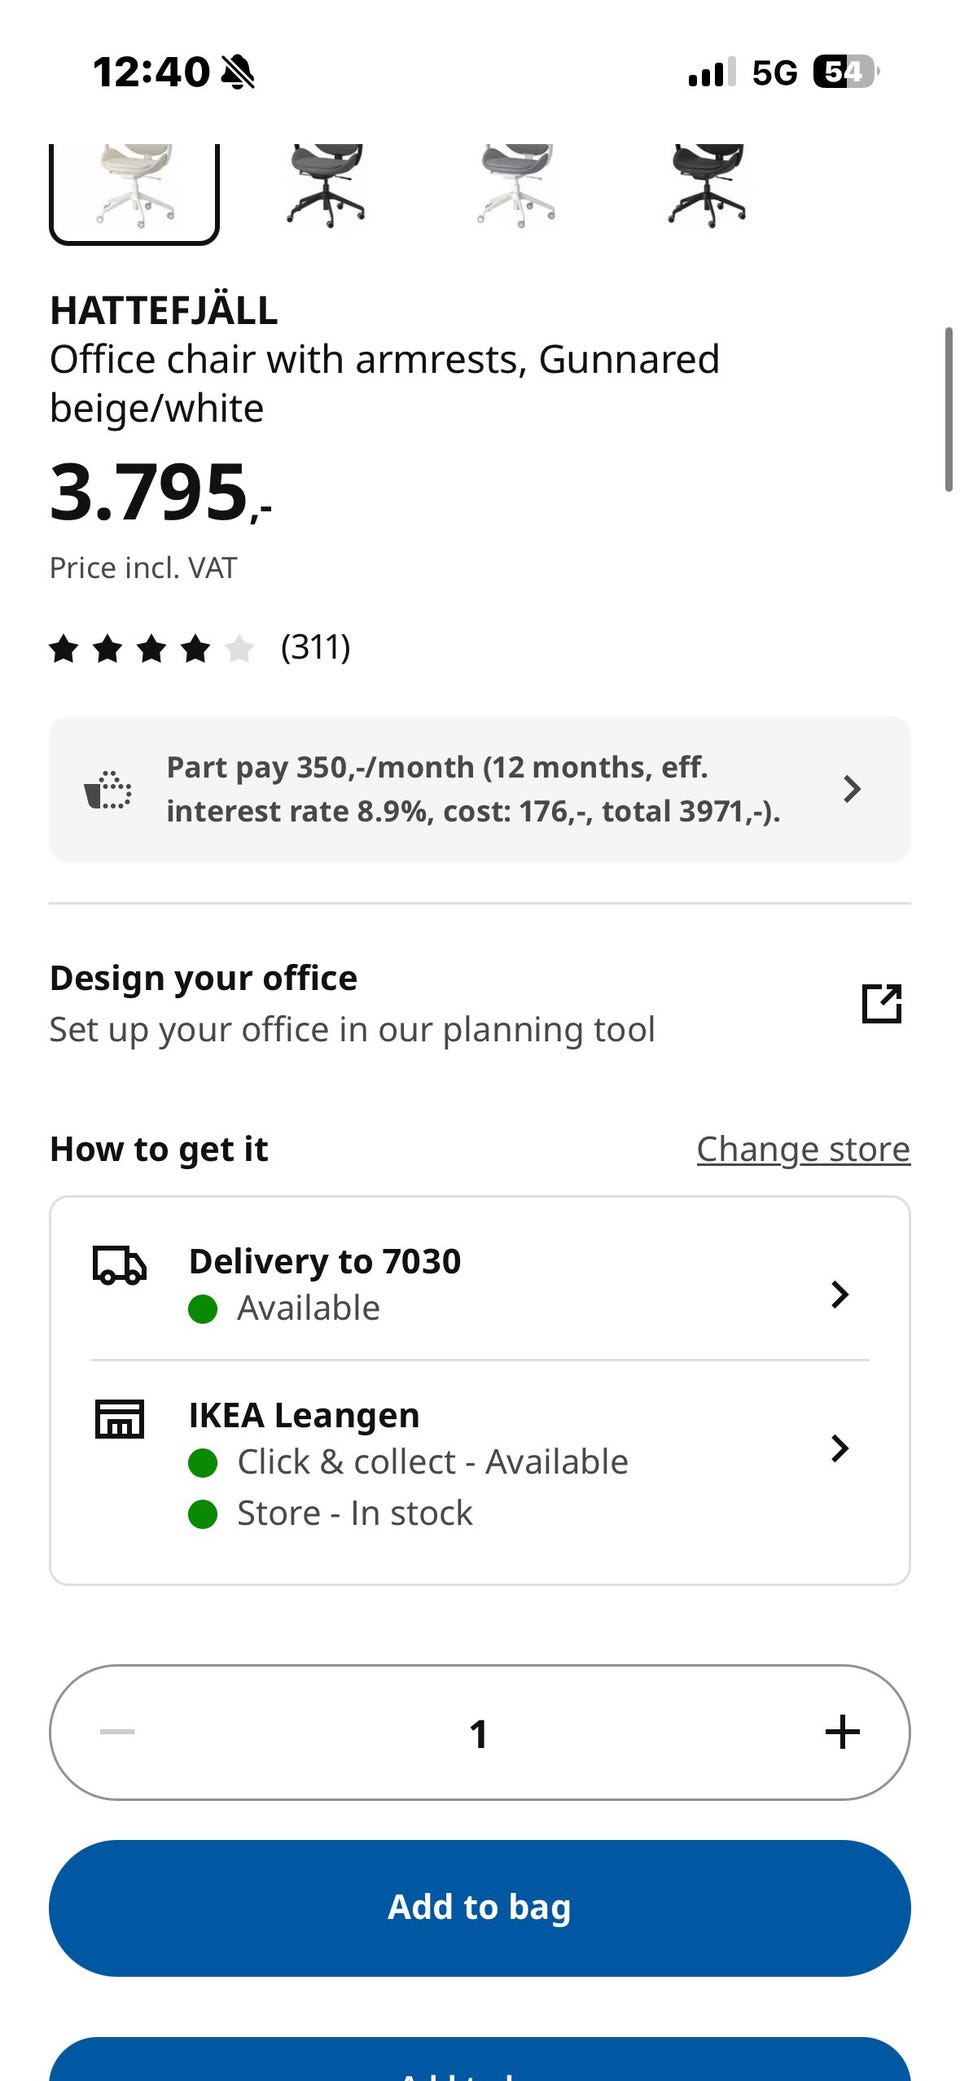Select the fourth black chair variant
Viewport: 960px width, 2081px height.
click(707, 187)
